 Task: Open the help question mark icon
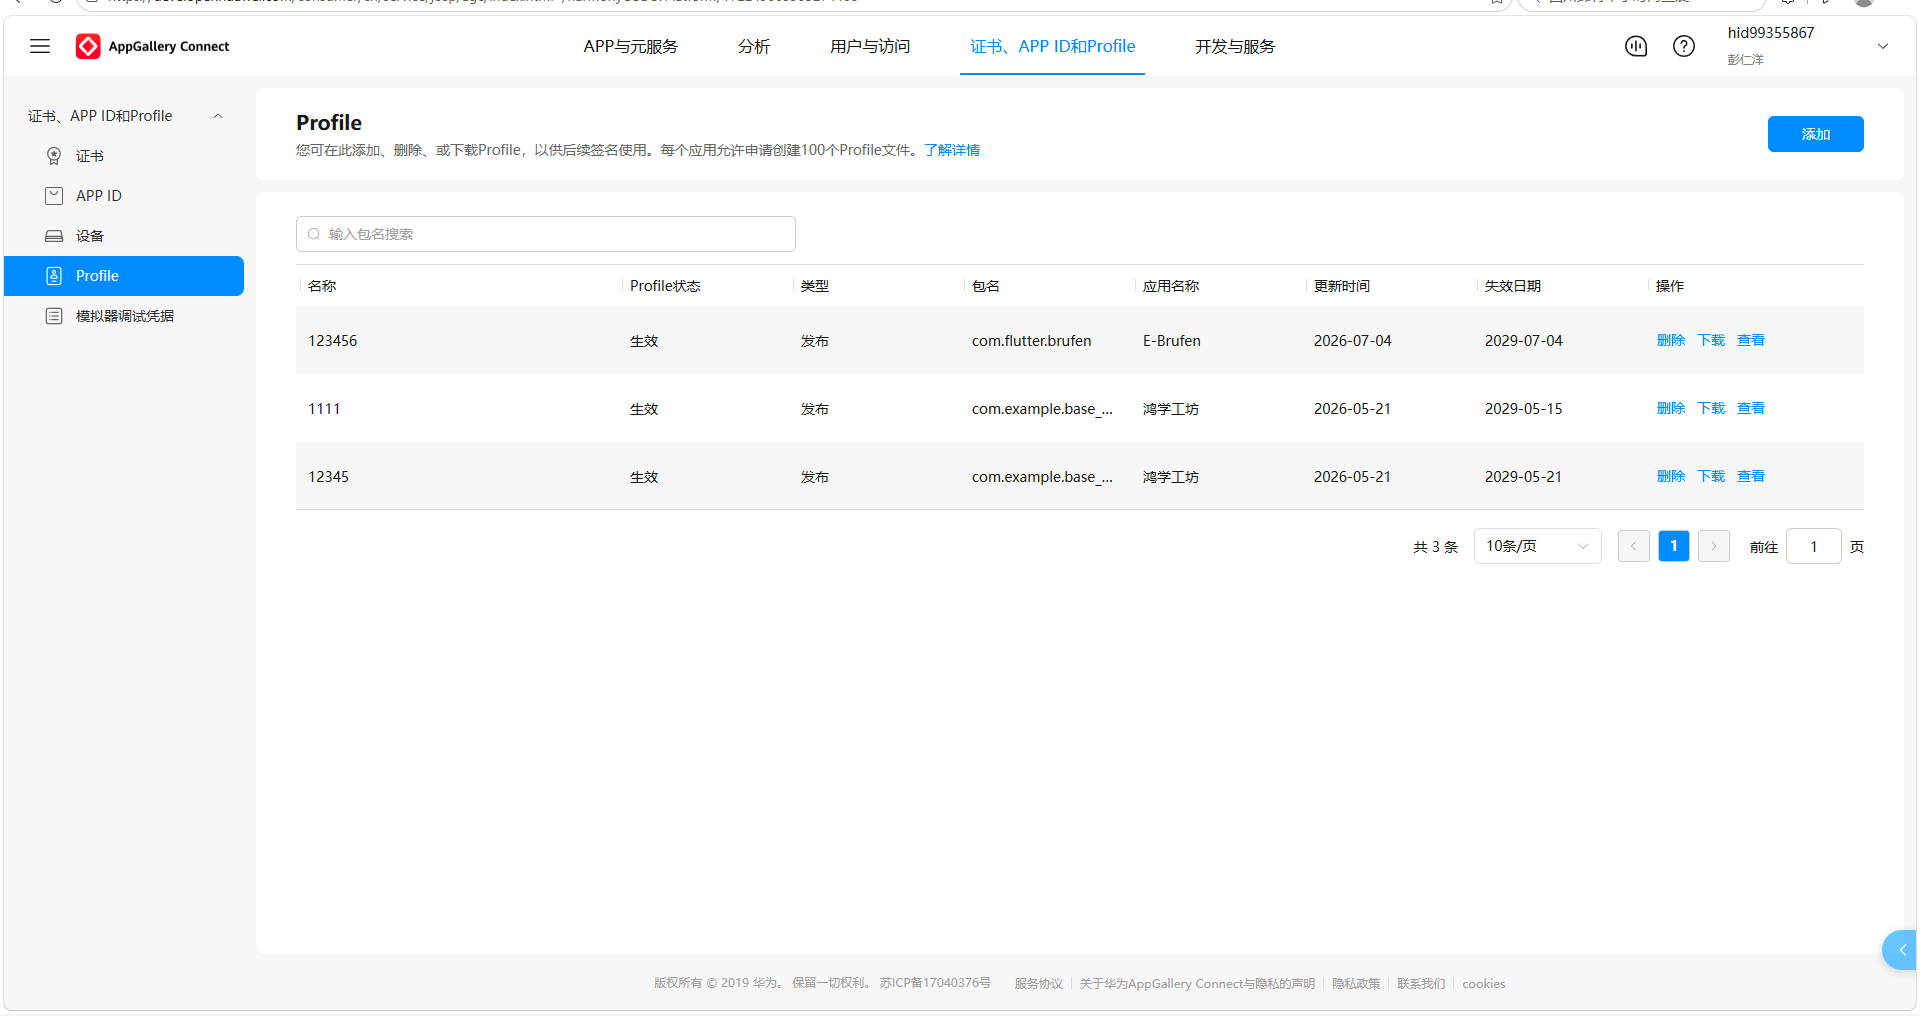[1684, 46]
